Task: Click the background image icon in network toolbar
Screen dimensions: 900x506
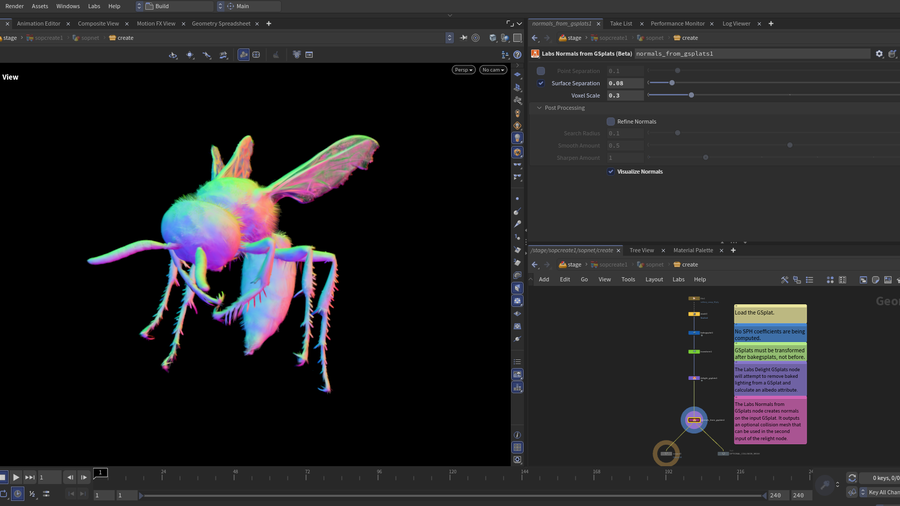Action: pyautogui.click(x=888, y=280)
